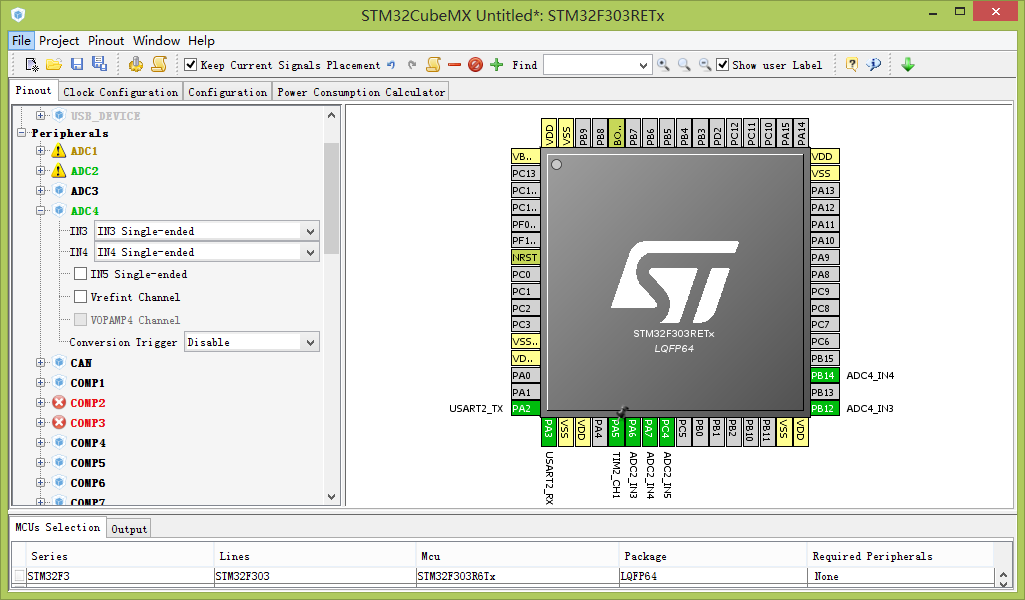This screenshot has height=600, width=1025.
Task: Click pin PB14 on the chip
Action: tap(824, 375)
